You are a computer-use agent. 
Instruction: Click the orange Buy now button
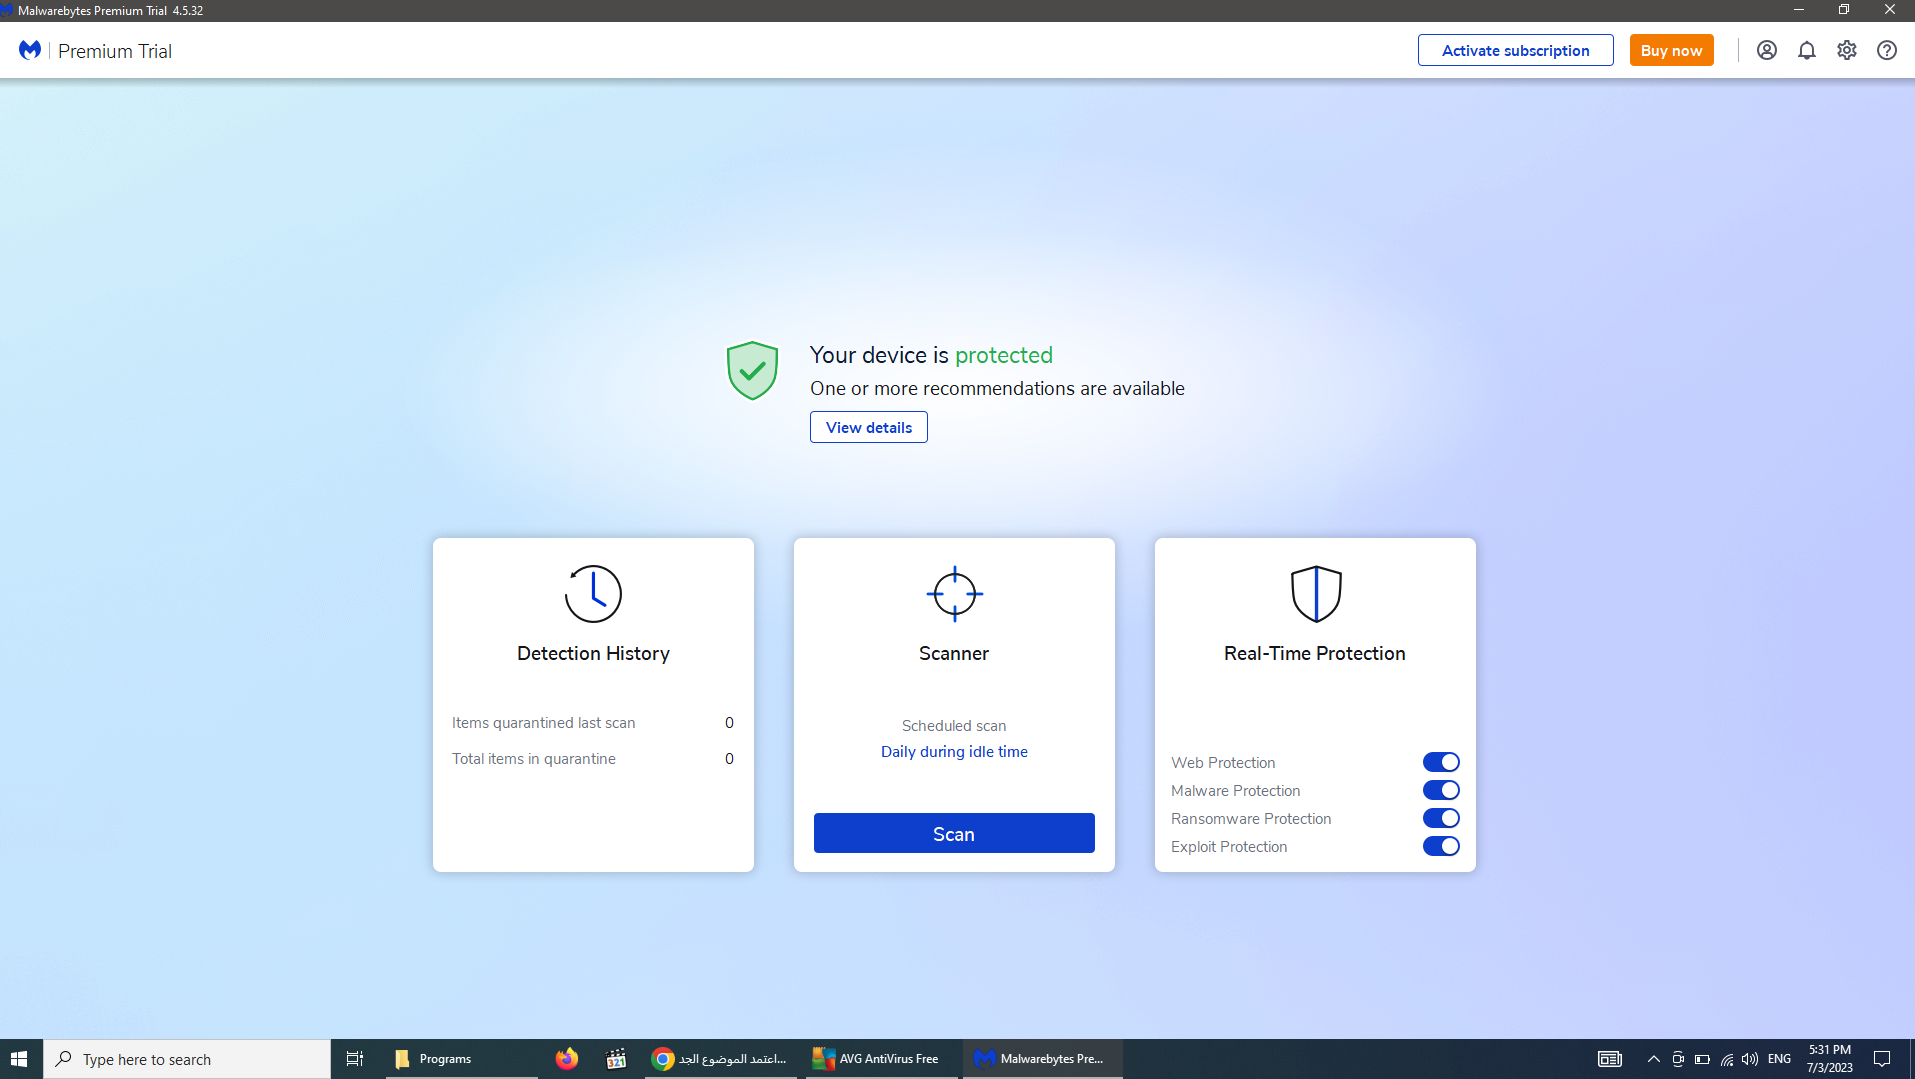(x=1671, y=50)
